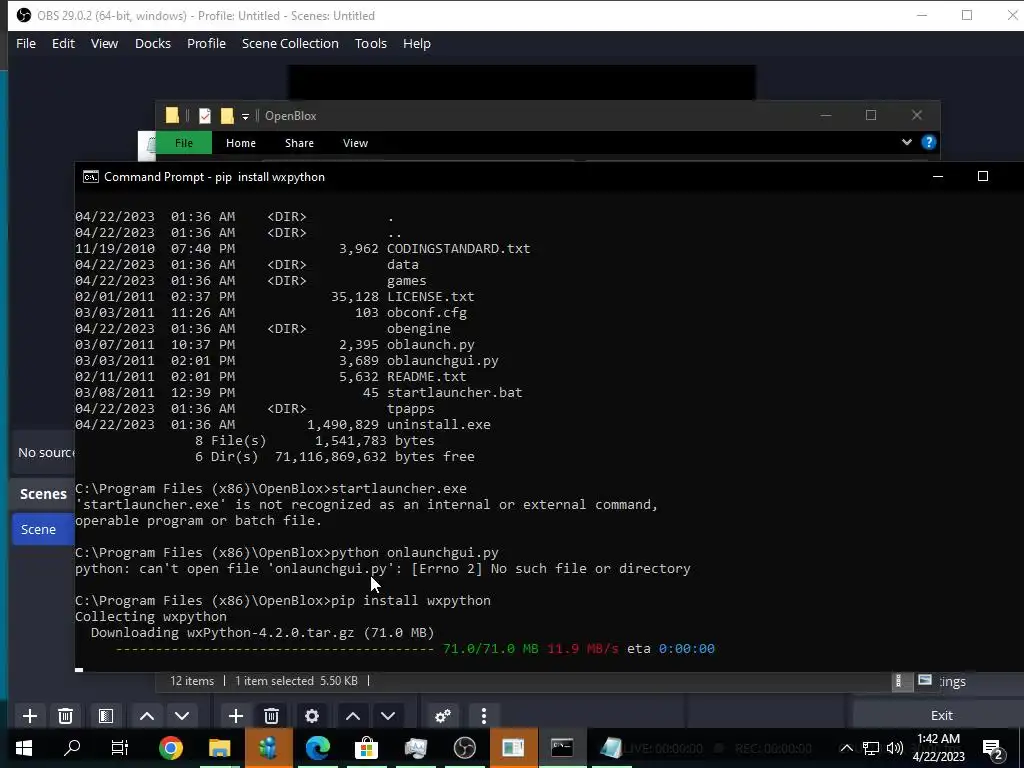
Task: Open Share ribbon tab in OpenBlox Explorer
Action: 299,143
